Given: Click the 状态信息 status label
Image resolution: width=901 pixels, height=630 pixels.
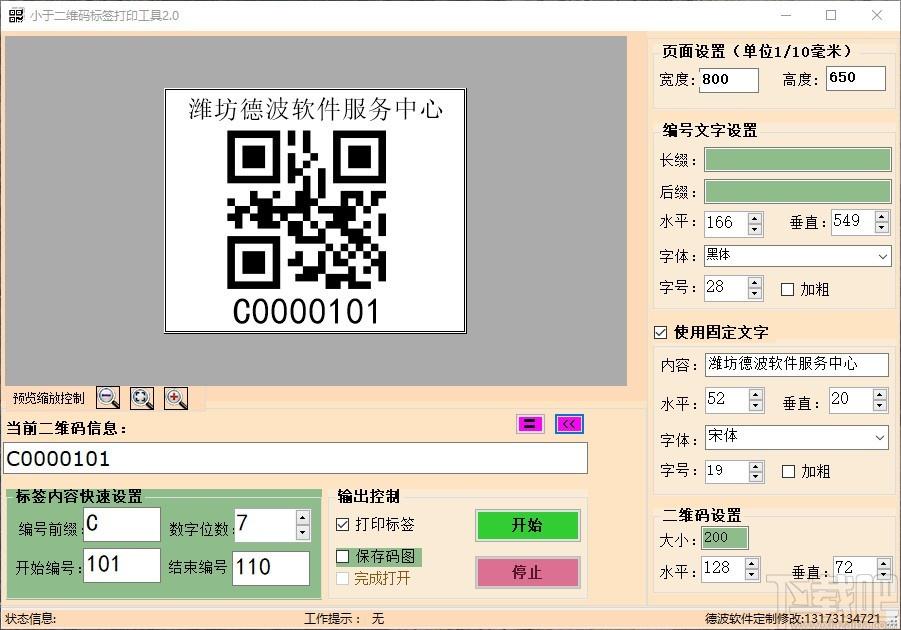Looking at the screenshot, I should (x=30, y=619).
